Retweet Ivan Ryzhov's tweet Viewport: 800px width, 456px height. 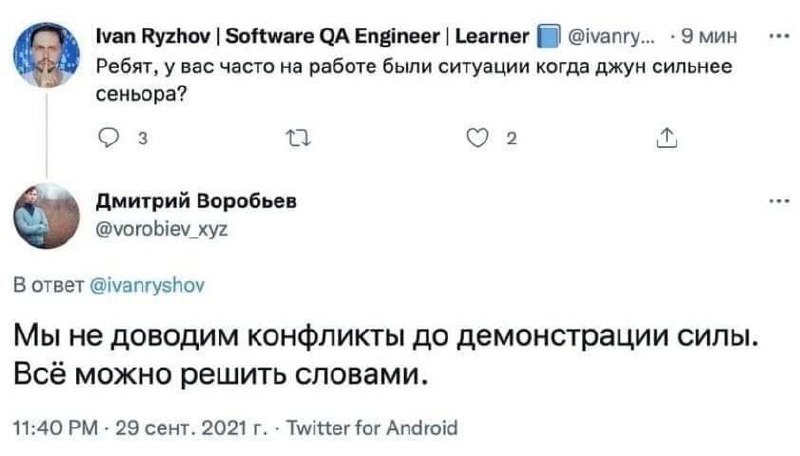point(295,140)
